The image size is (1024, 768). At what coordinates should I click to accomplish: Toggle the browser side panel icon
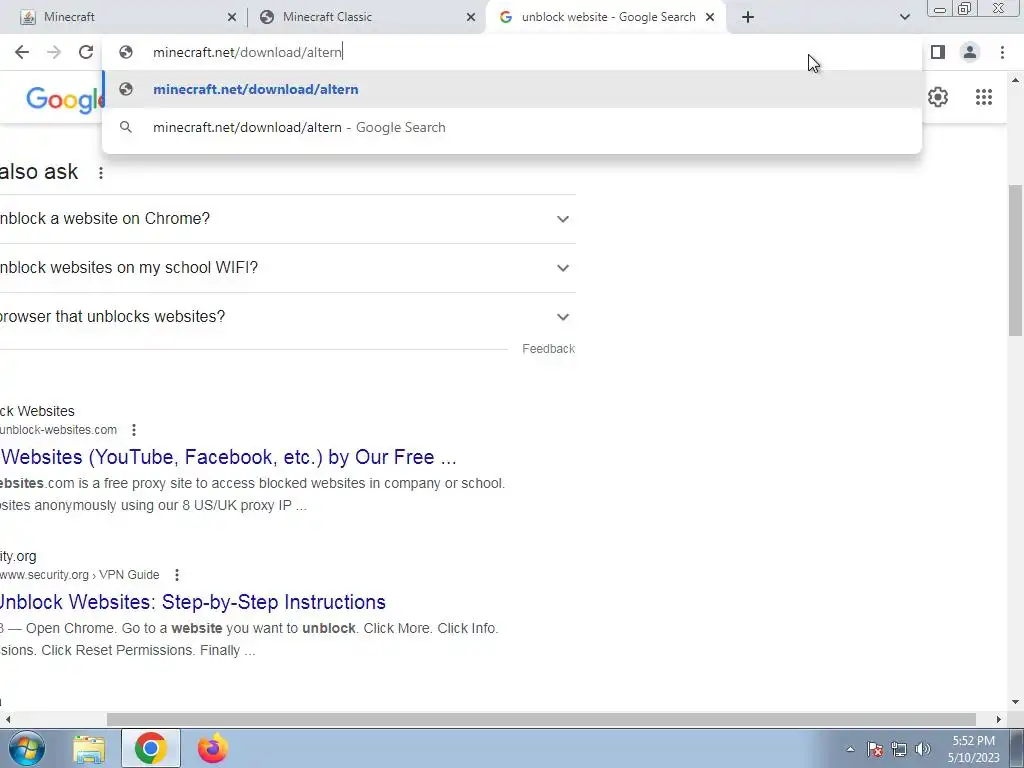938,52
